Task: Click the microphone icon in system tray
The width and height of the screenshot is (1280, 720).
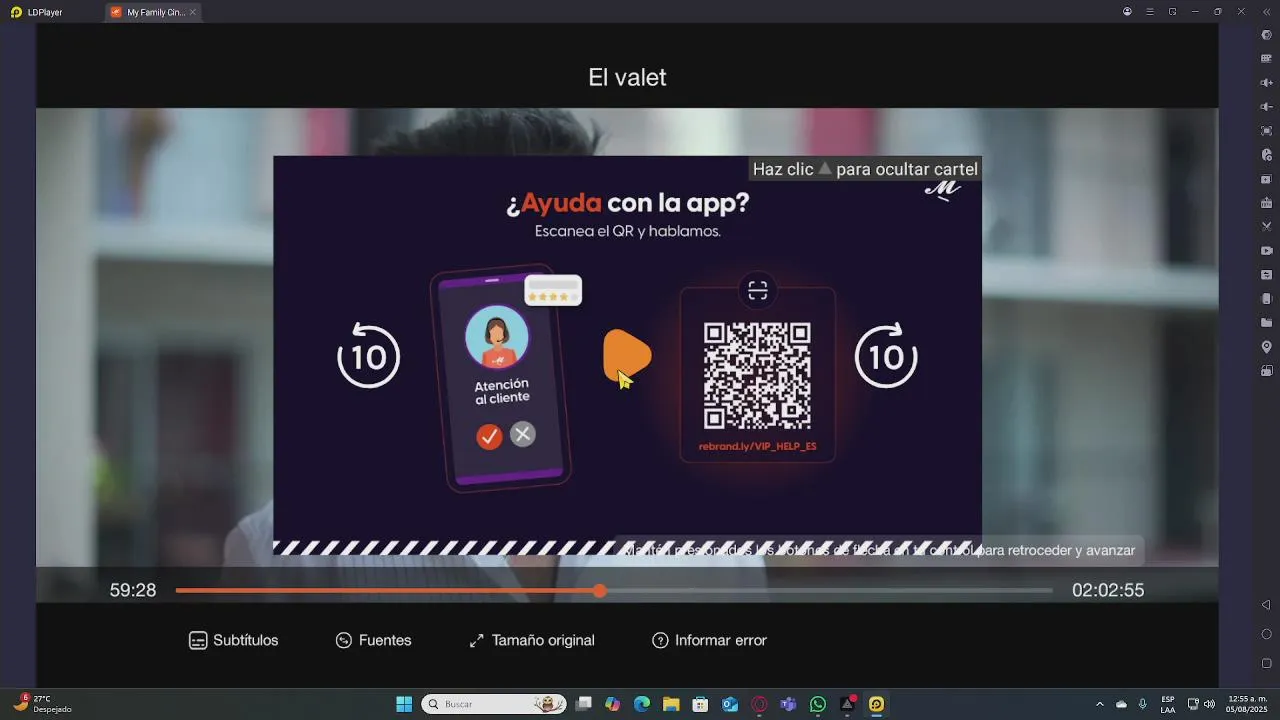Action: [1142, 704]
